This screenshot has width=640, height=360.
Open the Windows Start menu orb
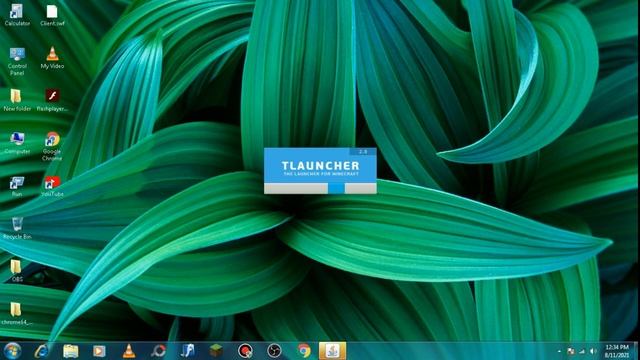click(13, 351)
